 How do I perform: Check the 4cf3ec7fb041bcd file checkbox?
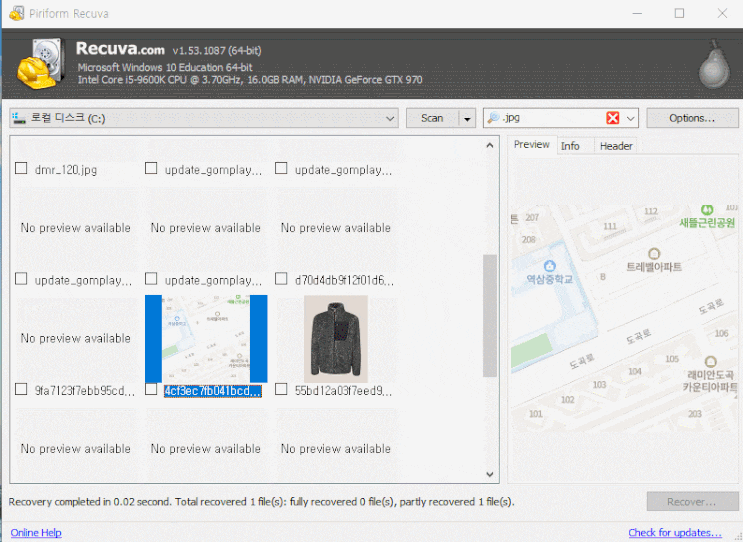151,389
